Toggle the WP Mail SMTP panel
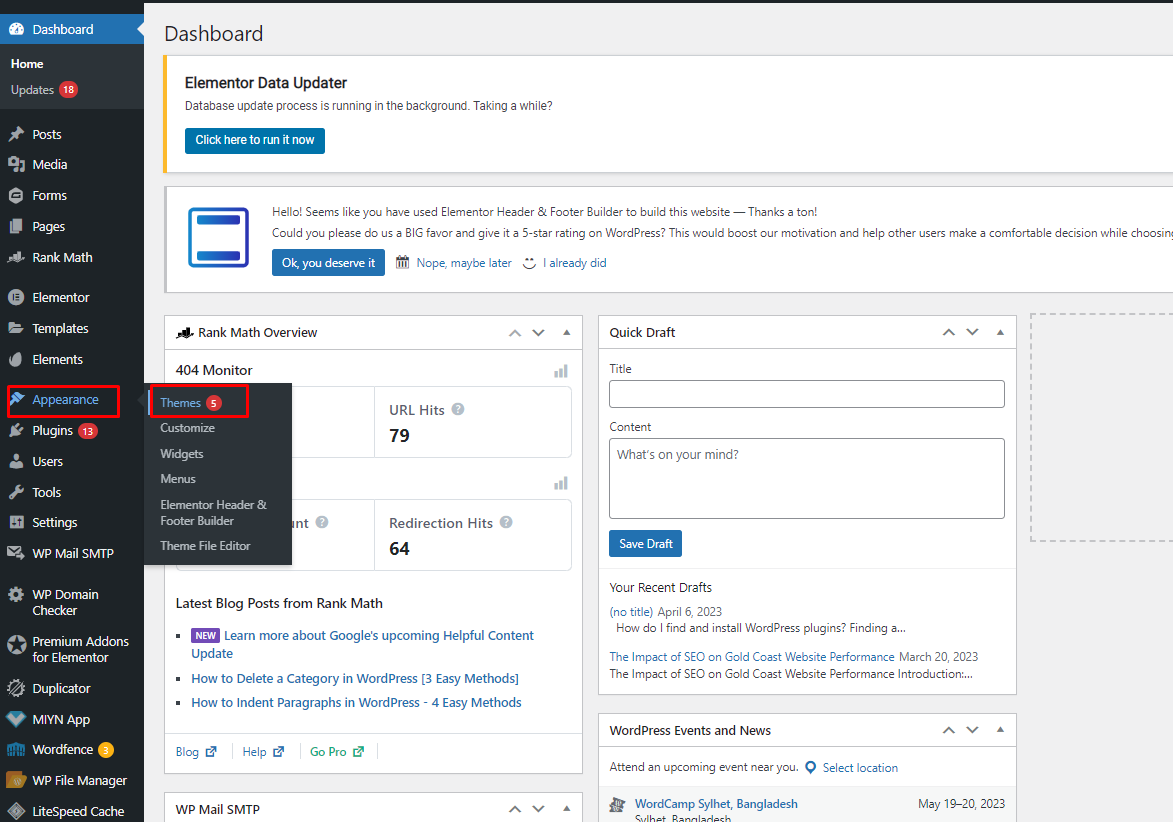The image size is (1173, 822). tap(566, 809)
